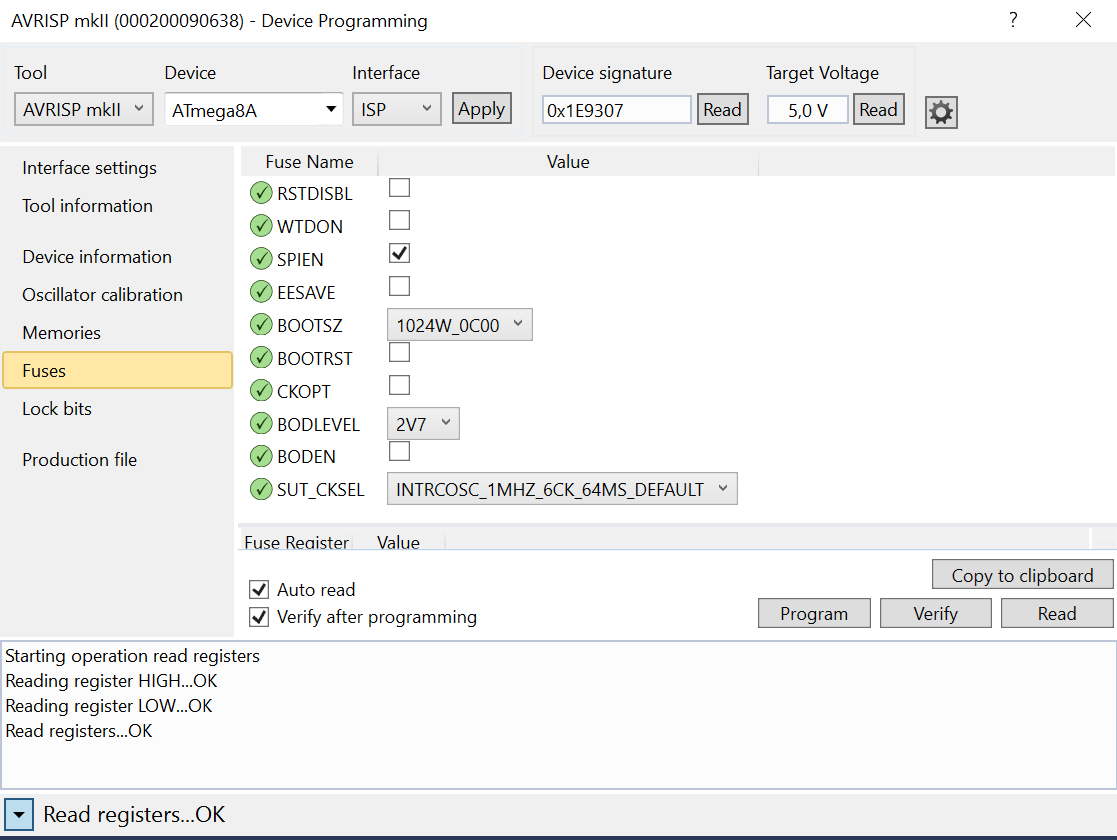Enable the EESAVE fuse checkbox
The height and width of the screenshot is (840, 1117).
[x=399, y=286]
